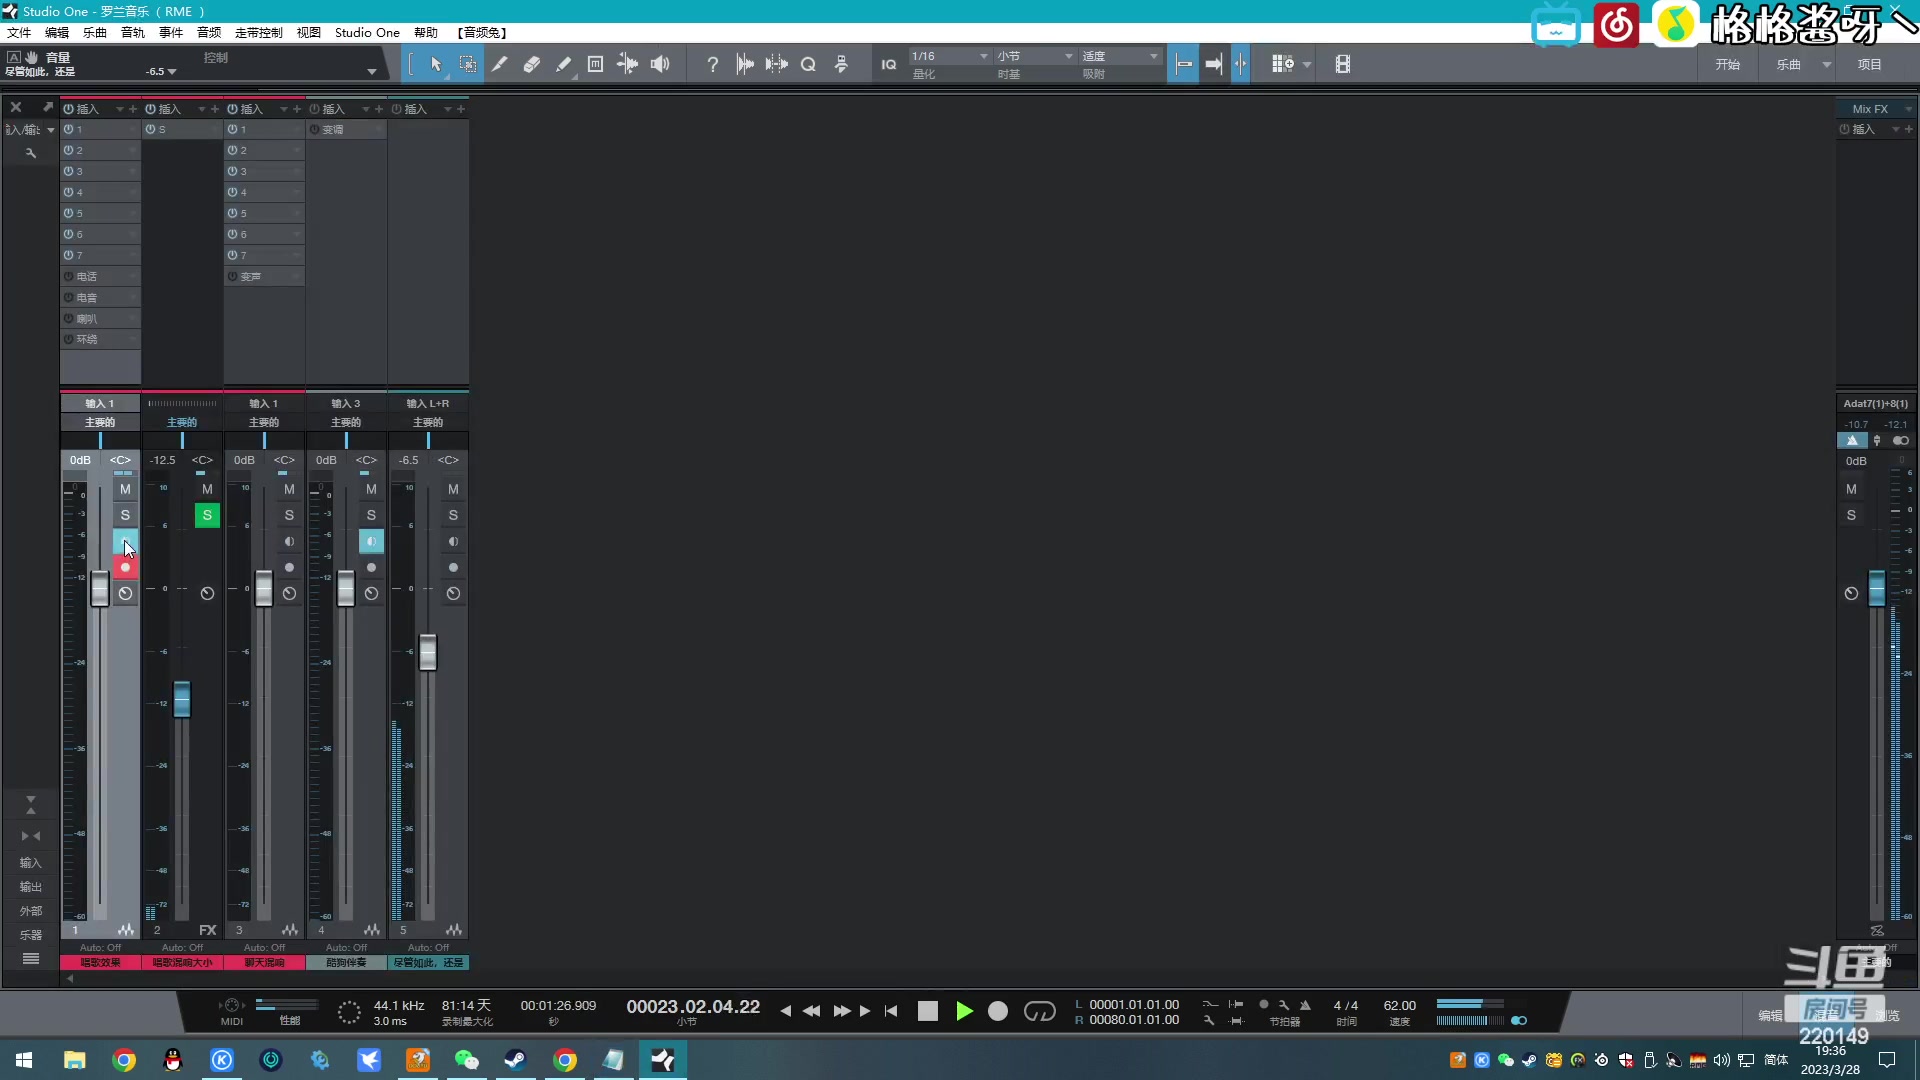Click channel 2 volume fader

pyautogui.click(x=182, y=699)
